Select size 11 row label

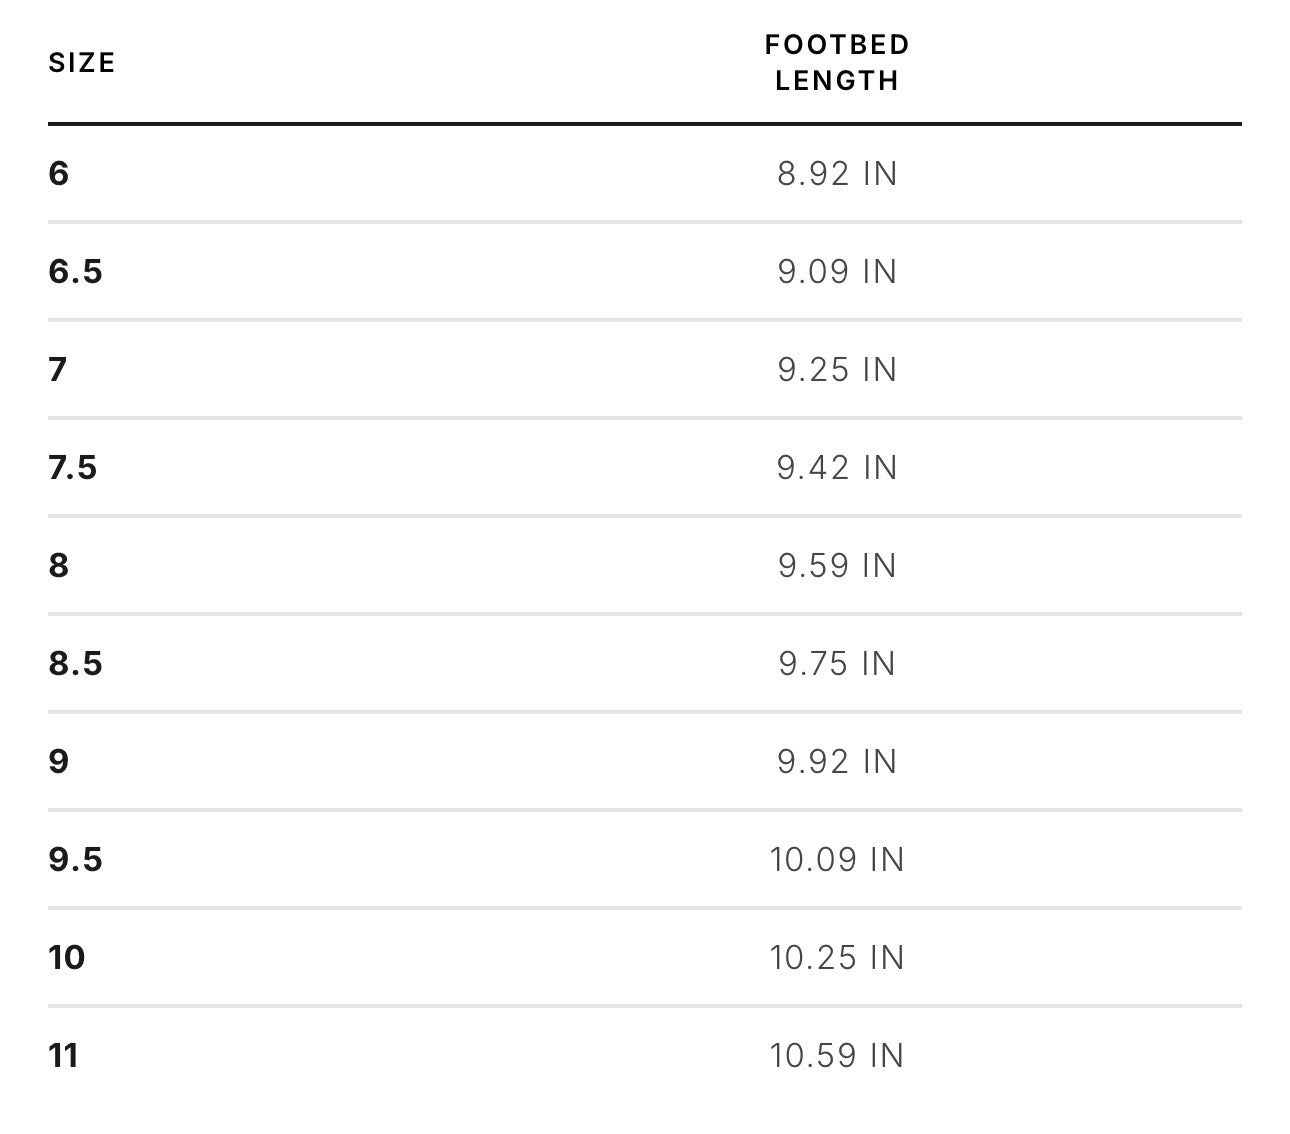(x=63, y=1056)
